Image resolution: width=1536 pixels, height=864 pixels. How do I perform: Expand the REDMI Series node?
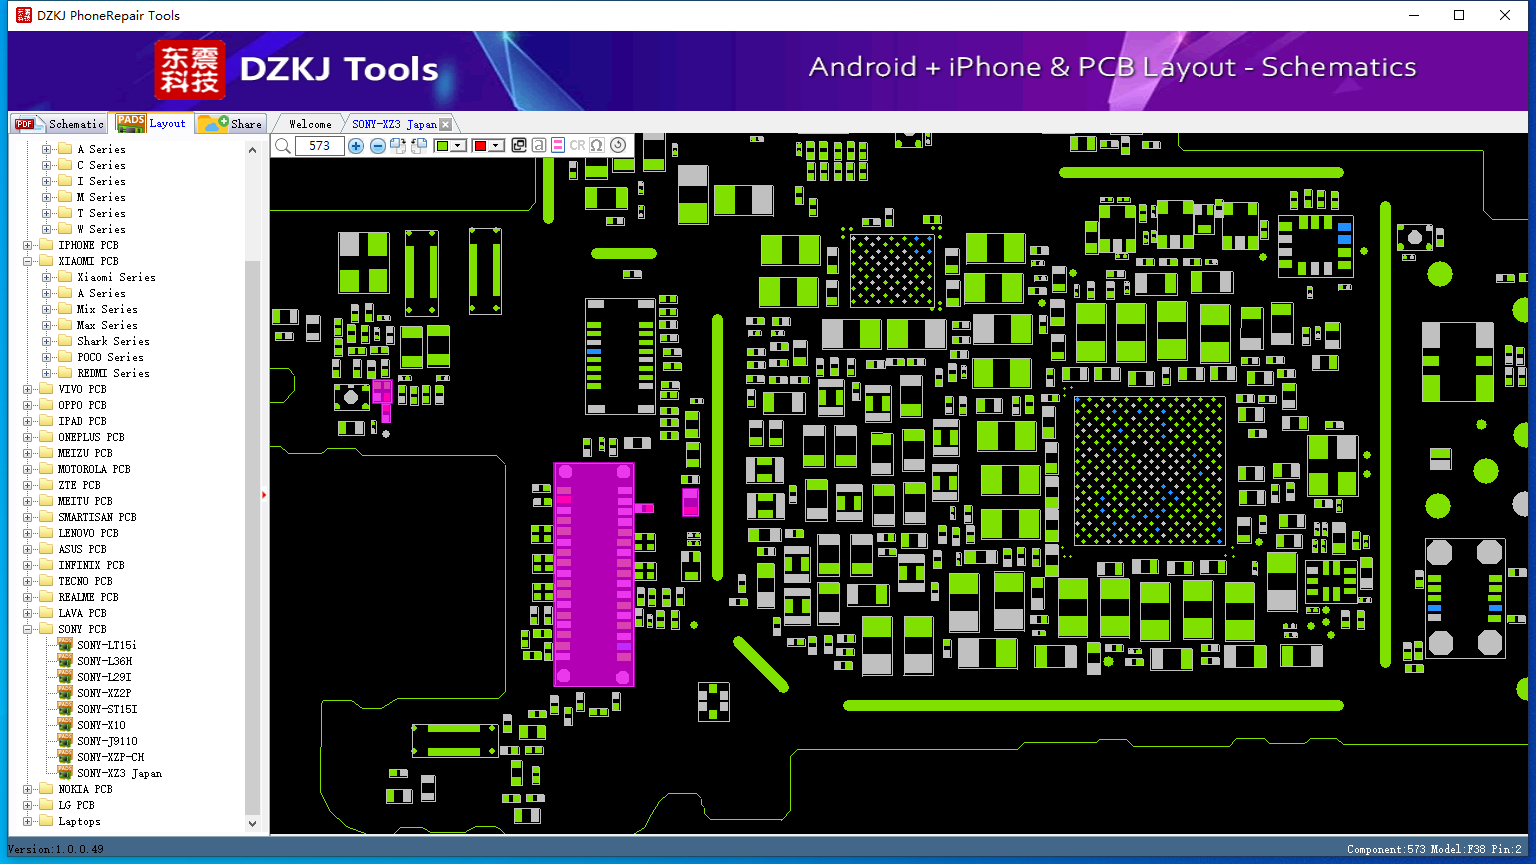coord(47,373)
